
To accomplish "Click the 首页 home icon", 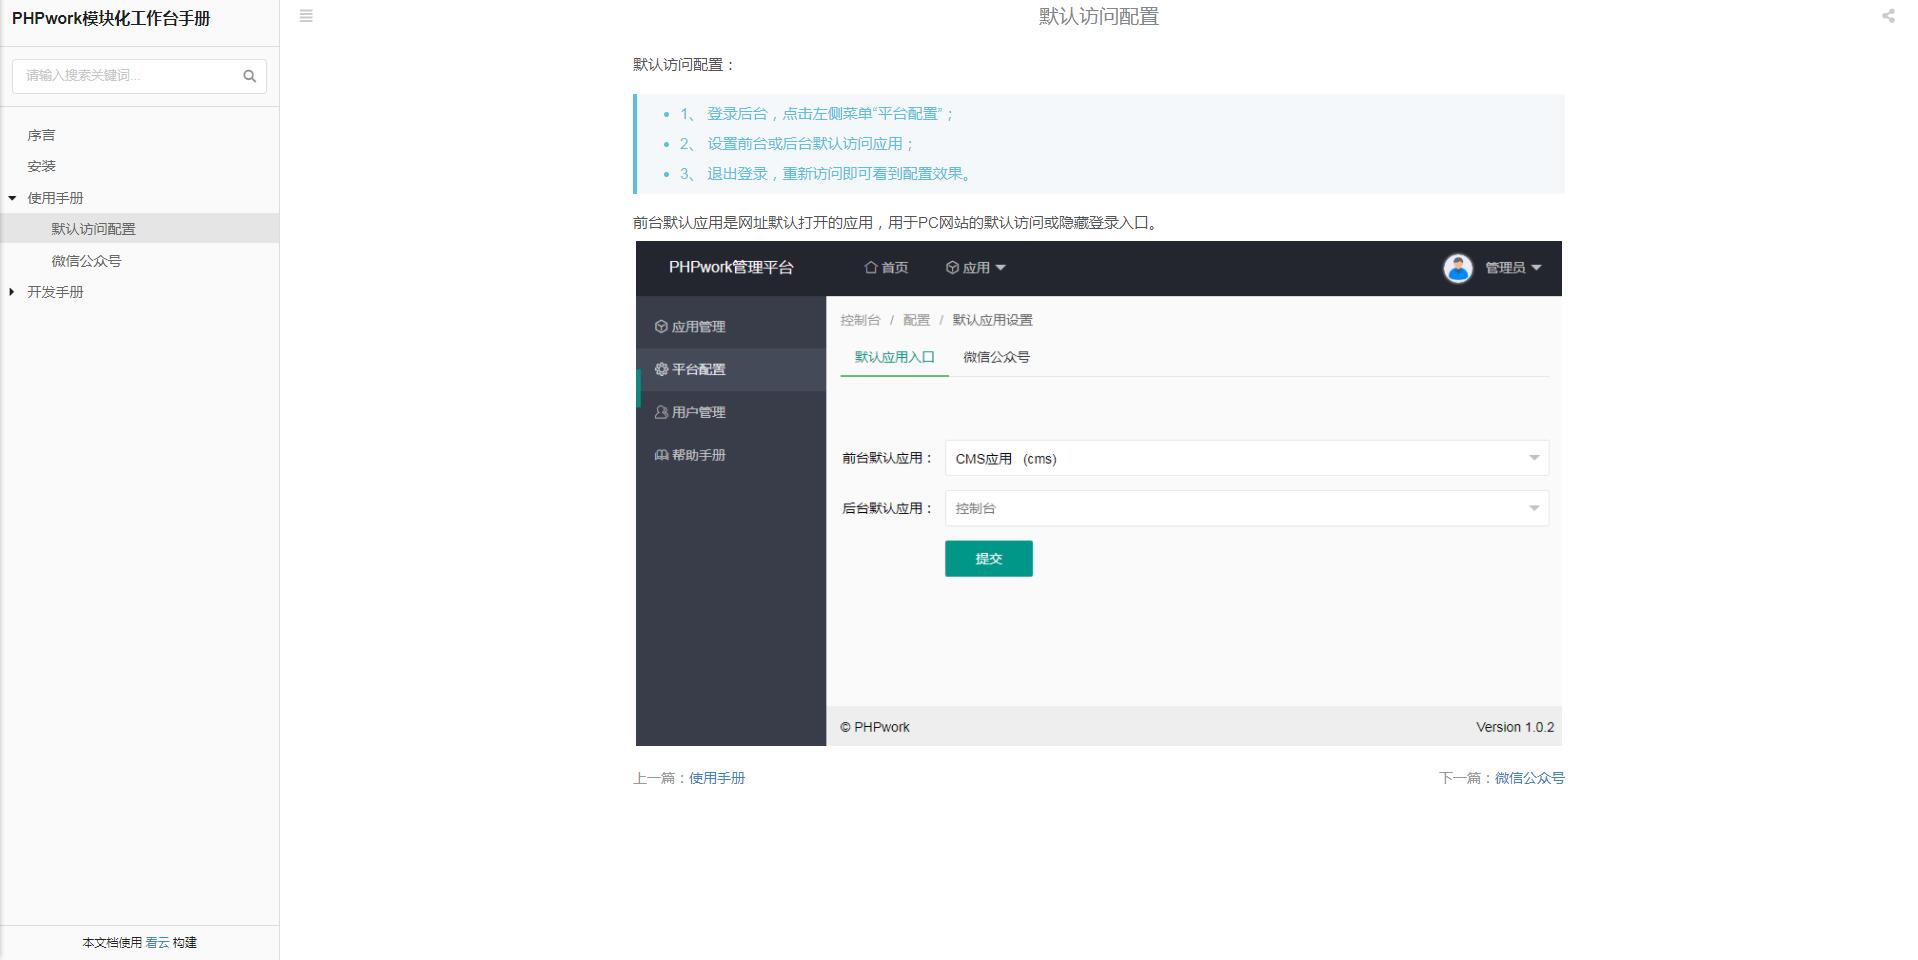I will pyautogui.click(x=869, y=268).
